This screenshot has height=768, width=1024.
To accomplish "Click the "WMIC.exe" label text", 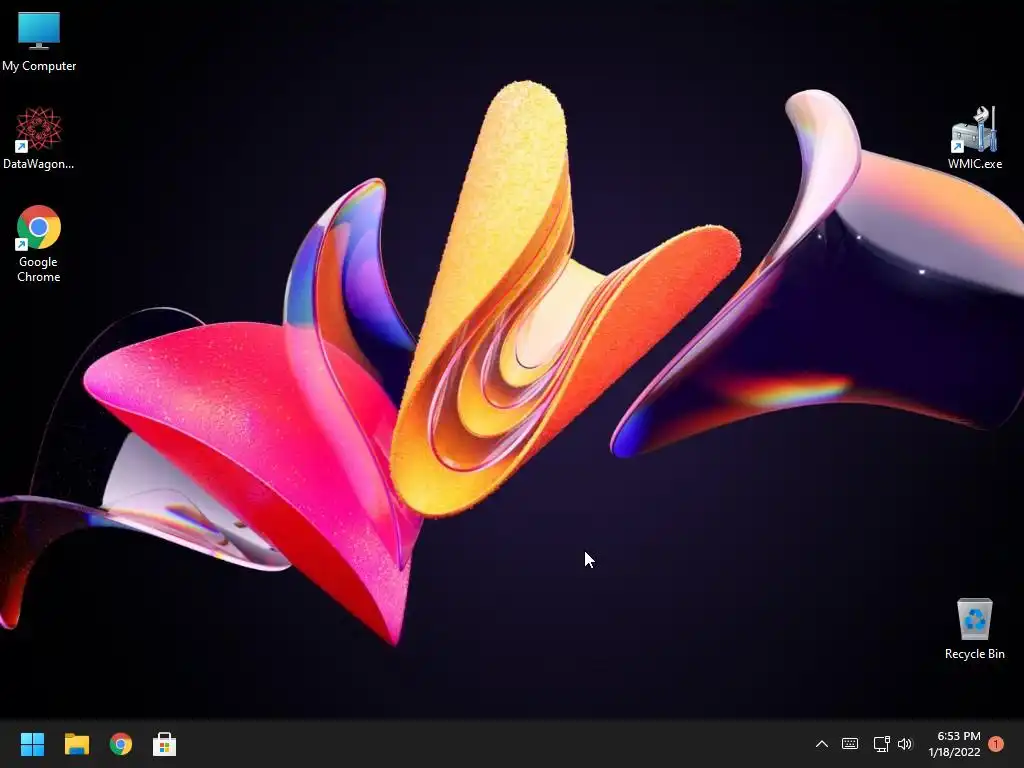I will coord(974,164).
